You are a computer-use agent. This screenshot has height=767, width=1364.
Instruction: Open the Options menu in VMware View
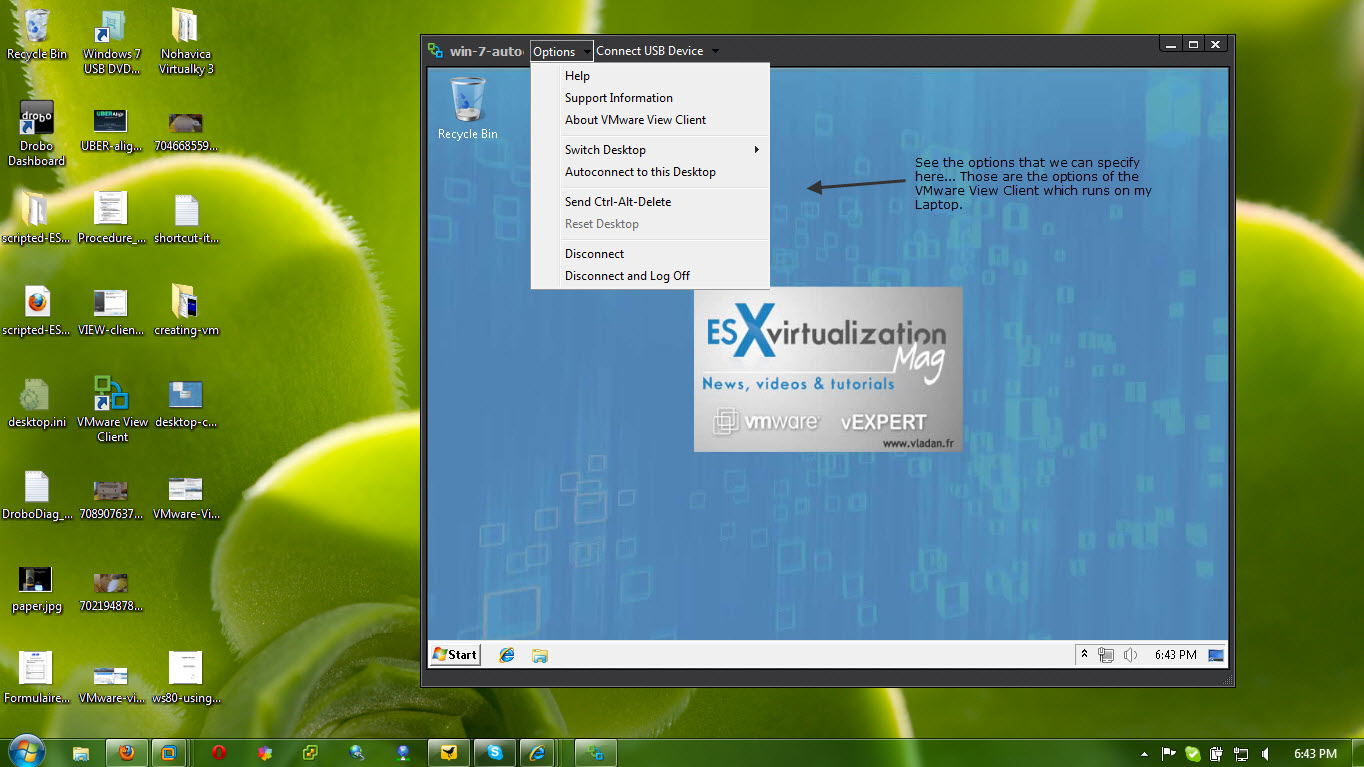(x=561, y=52)
